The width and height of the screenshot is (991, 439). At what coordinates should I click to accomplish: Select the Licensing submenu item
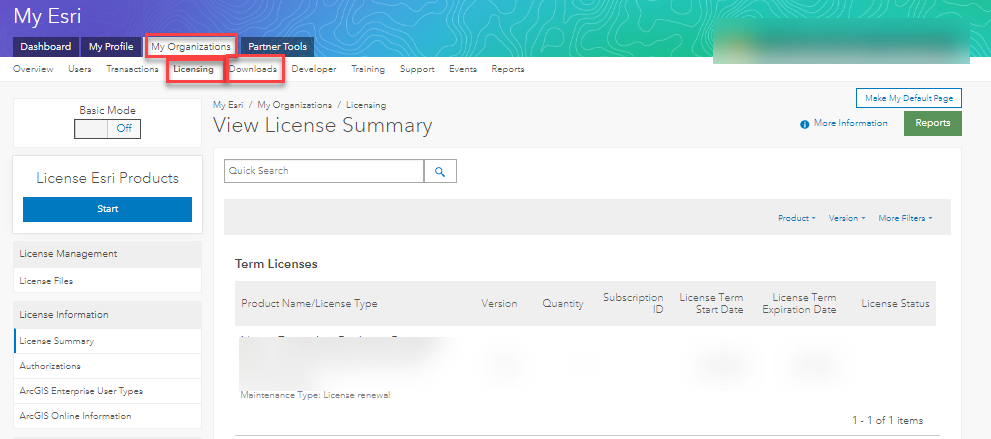[x=194, y=69]
